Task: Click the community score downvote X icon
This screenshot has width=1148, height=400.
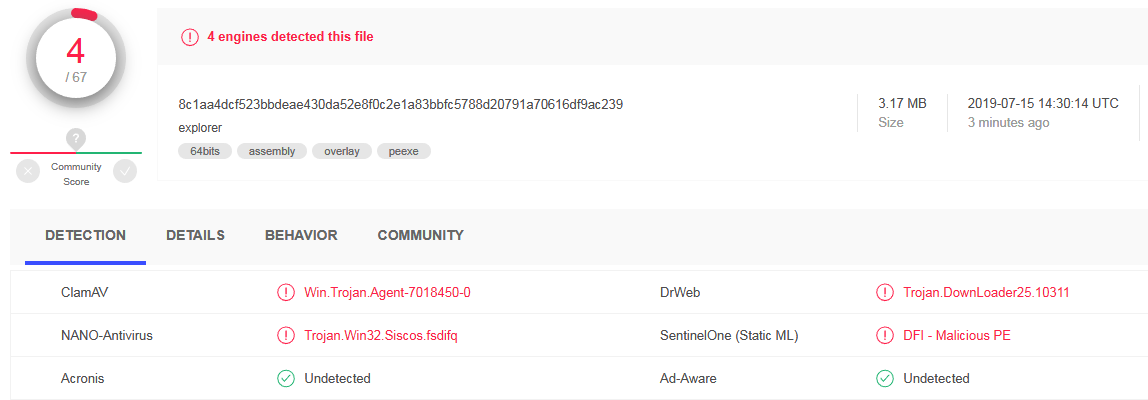Action: click(x=28, y=172)
